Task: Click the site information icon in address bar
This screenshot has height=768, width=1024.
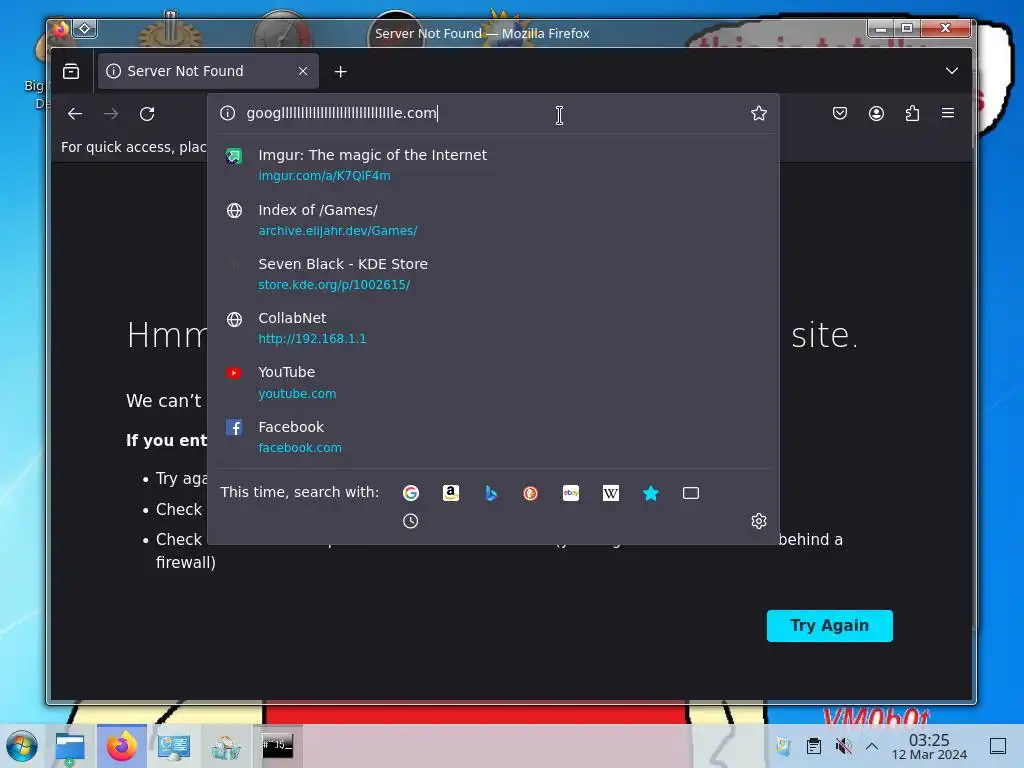Action: pos(227,114)
